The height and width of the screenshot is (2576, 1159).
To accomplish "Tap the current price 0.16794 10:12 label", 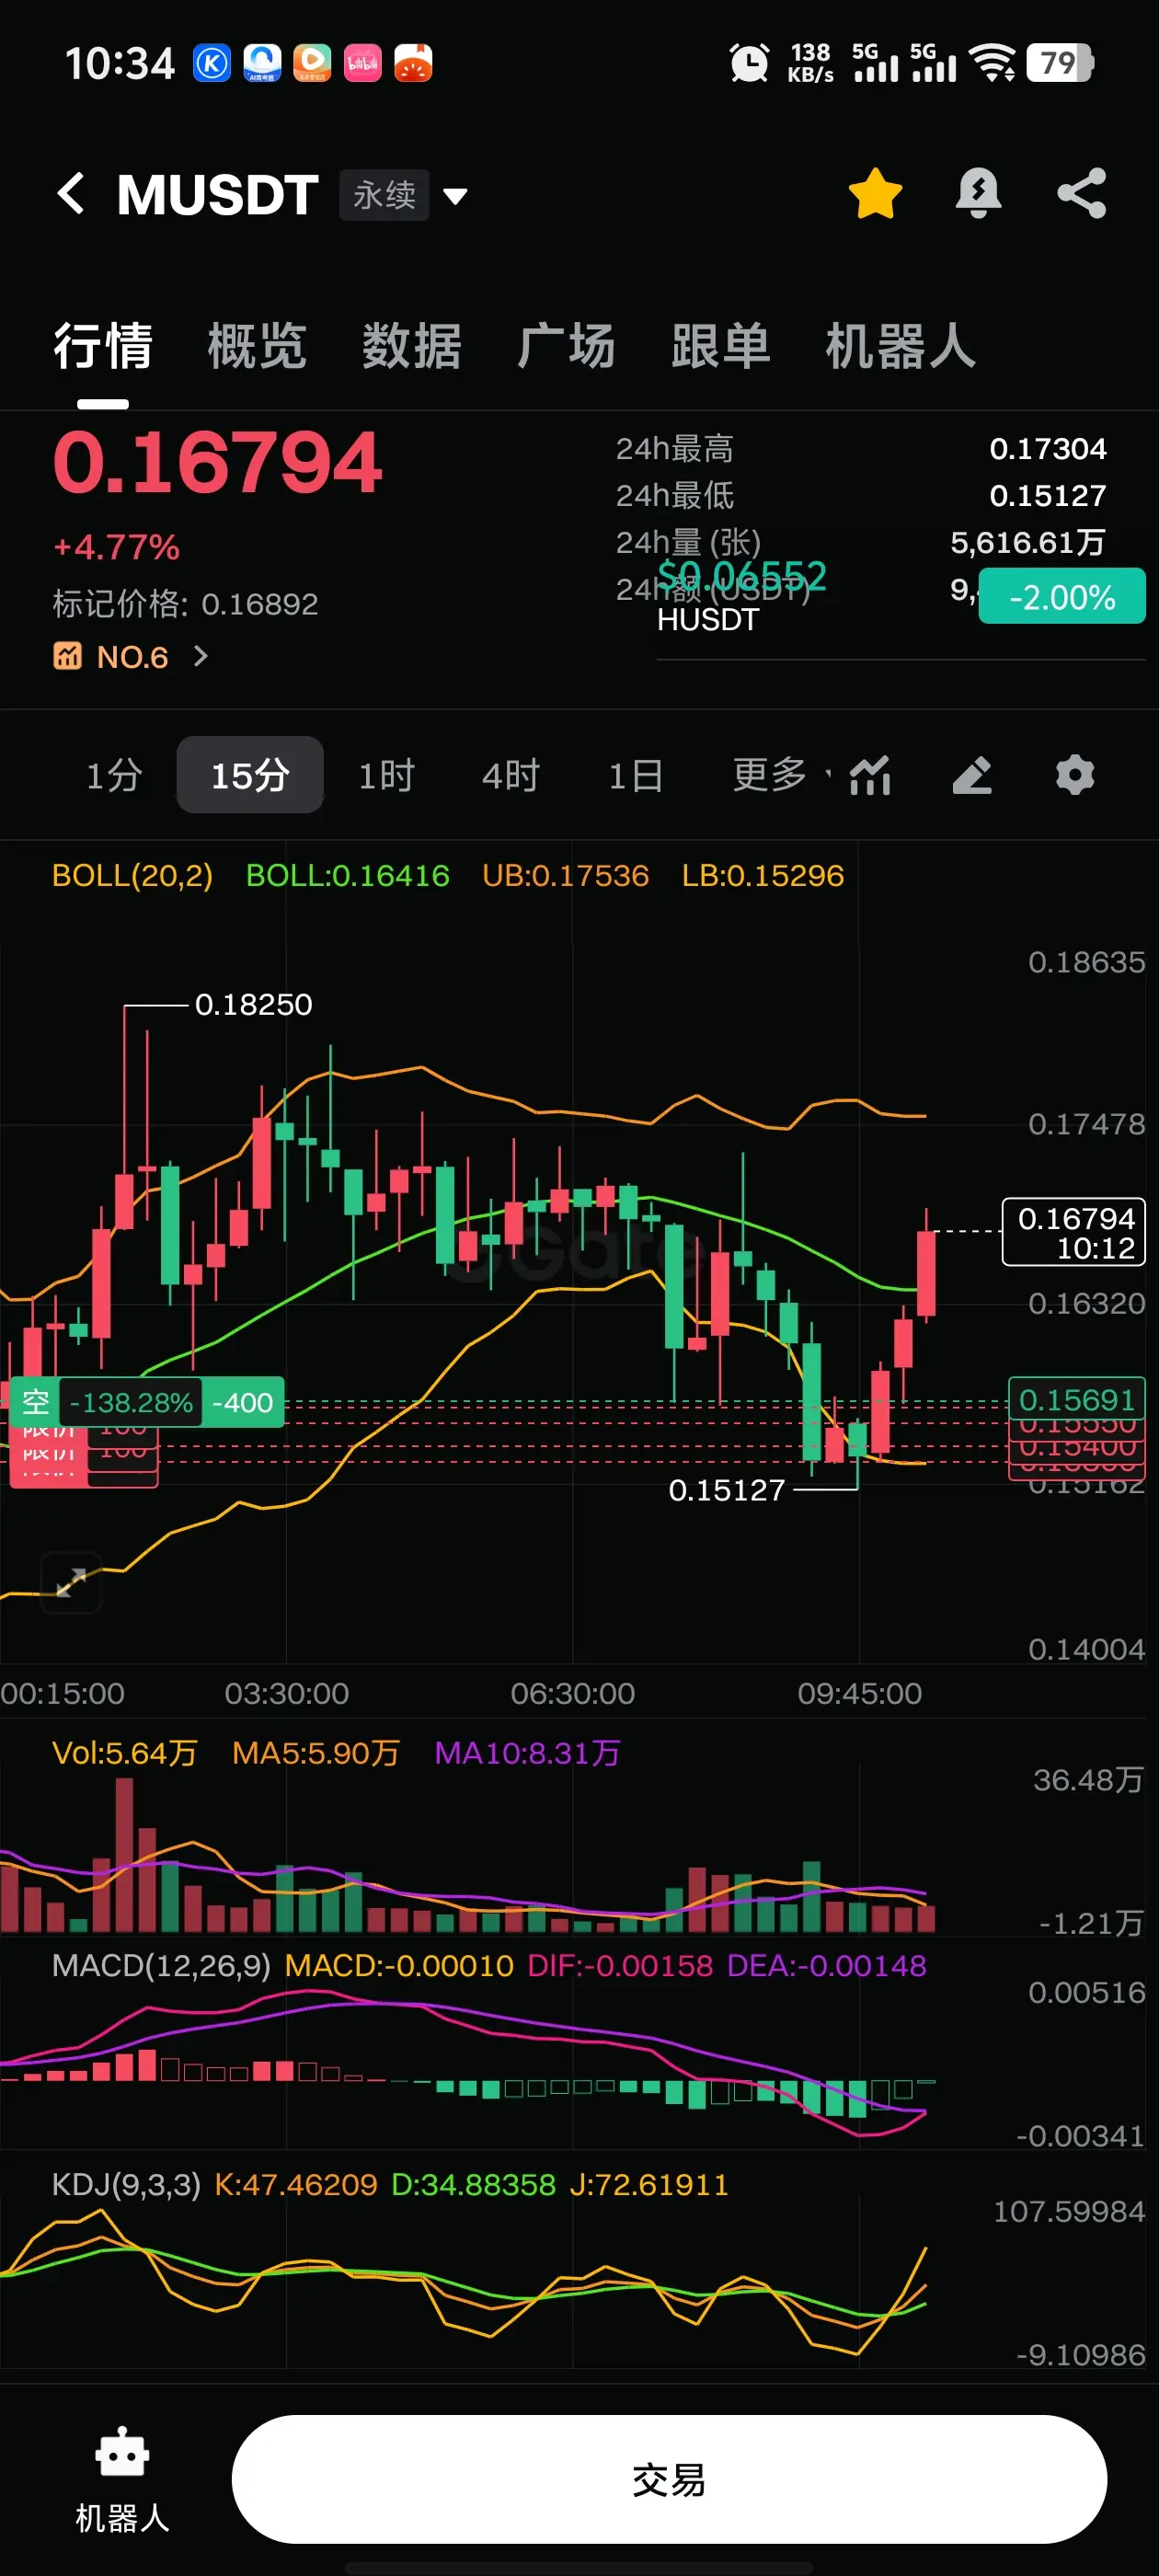I will (1075, 1232).
